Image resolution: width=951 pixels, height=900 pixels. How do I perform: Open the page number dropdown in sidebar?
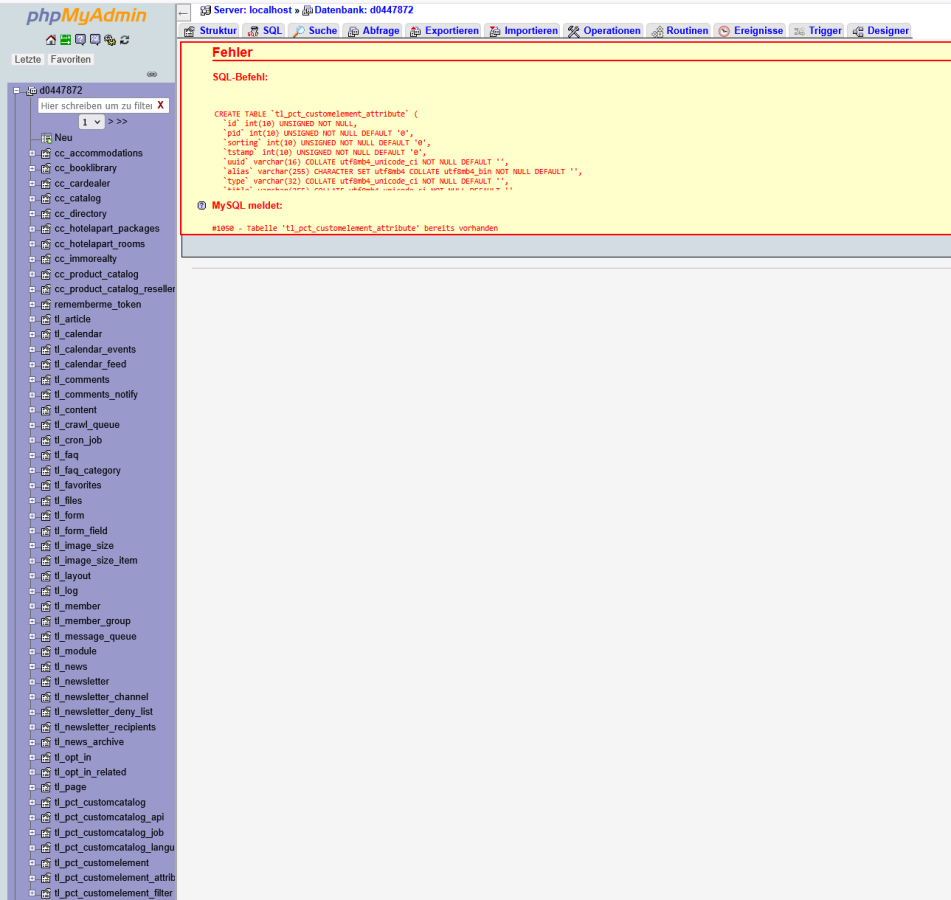[x=91, y=121]
